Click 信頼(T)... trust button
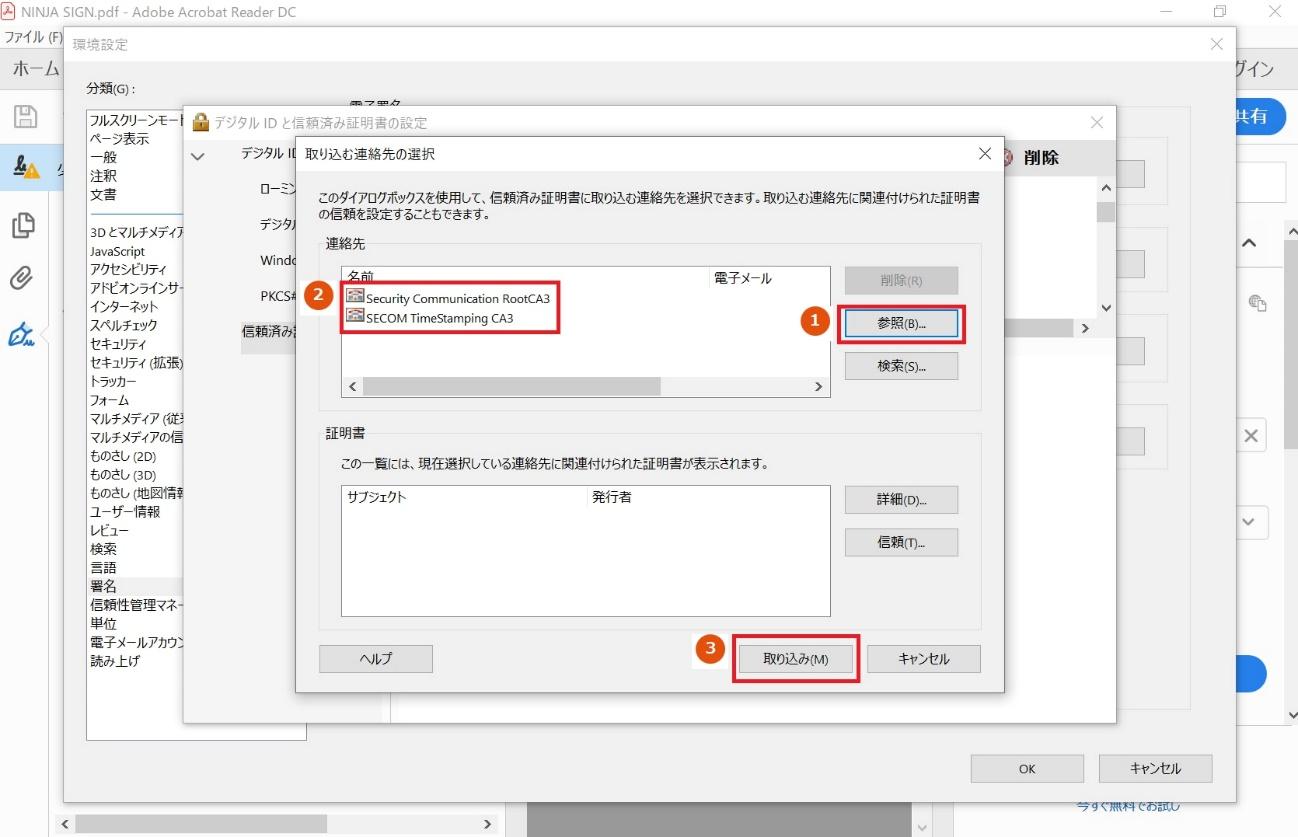1298x837 pixels. click(x=901, y=542)
